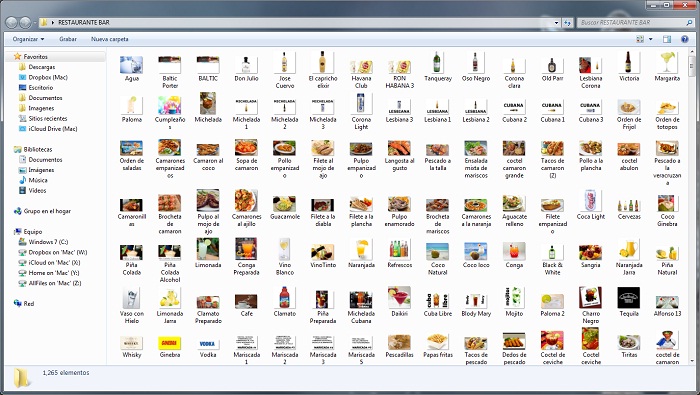The width and height of the screenshot is (700, 395).
Task: Open the help button
Action: tap(685, 39)
